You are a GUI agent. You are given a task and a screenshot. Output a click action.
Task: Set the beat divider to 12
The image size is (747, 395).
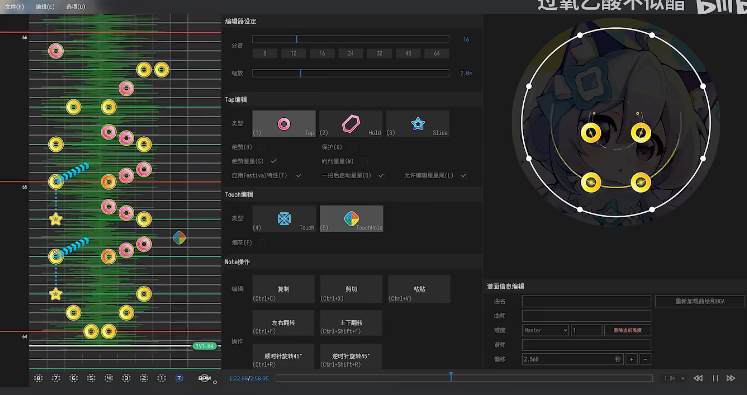[x=293, y=53]
